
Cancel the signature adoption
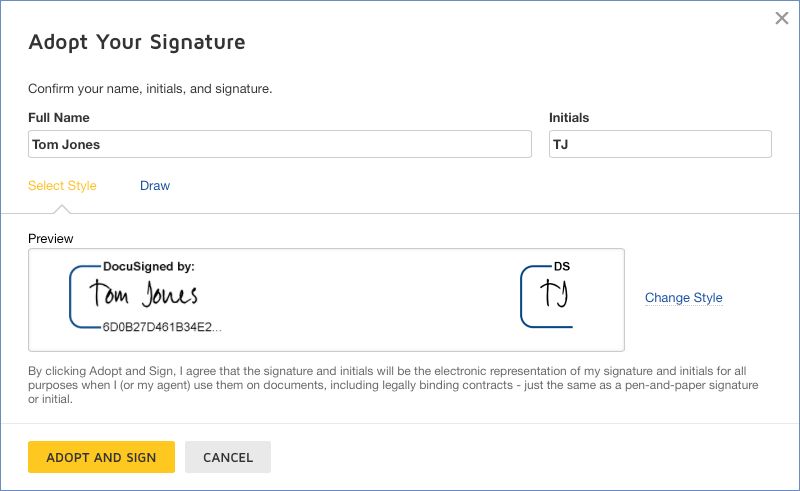[228, 457]
